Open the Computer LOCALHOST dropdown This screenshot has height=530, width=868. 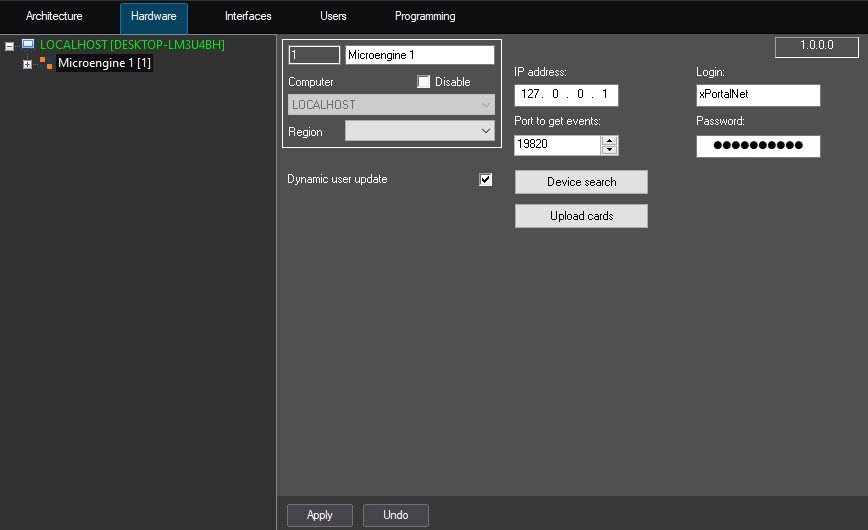click(x=391, y=105)
